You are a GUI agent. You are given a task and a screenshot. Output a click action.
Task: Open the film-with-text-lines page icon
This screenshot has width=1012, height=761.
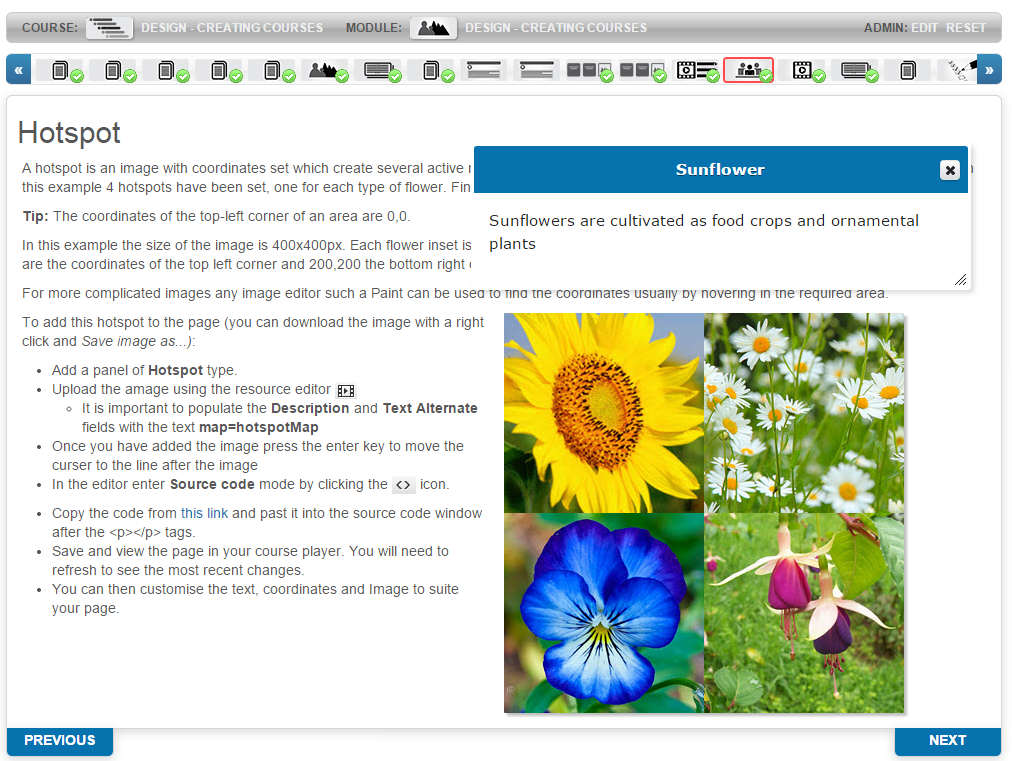[x=697, y=70]
